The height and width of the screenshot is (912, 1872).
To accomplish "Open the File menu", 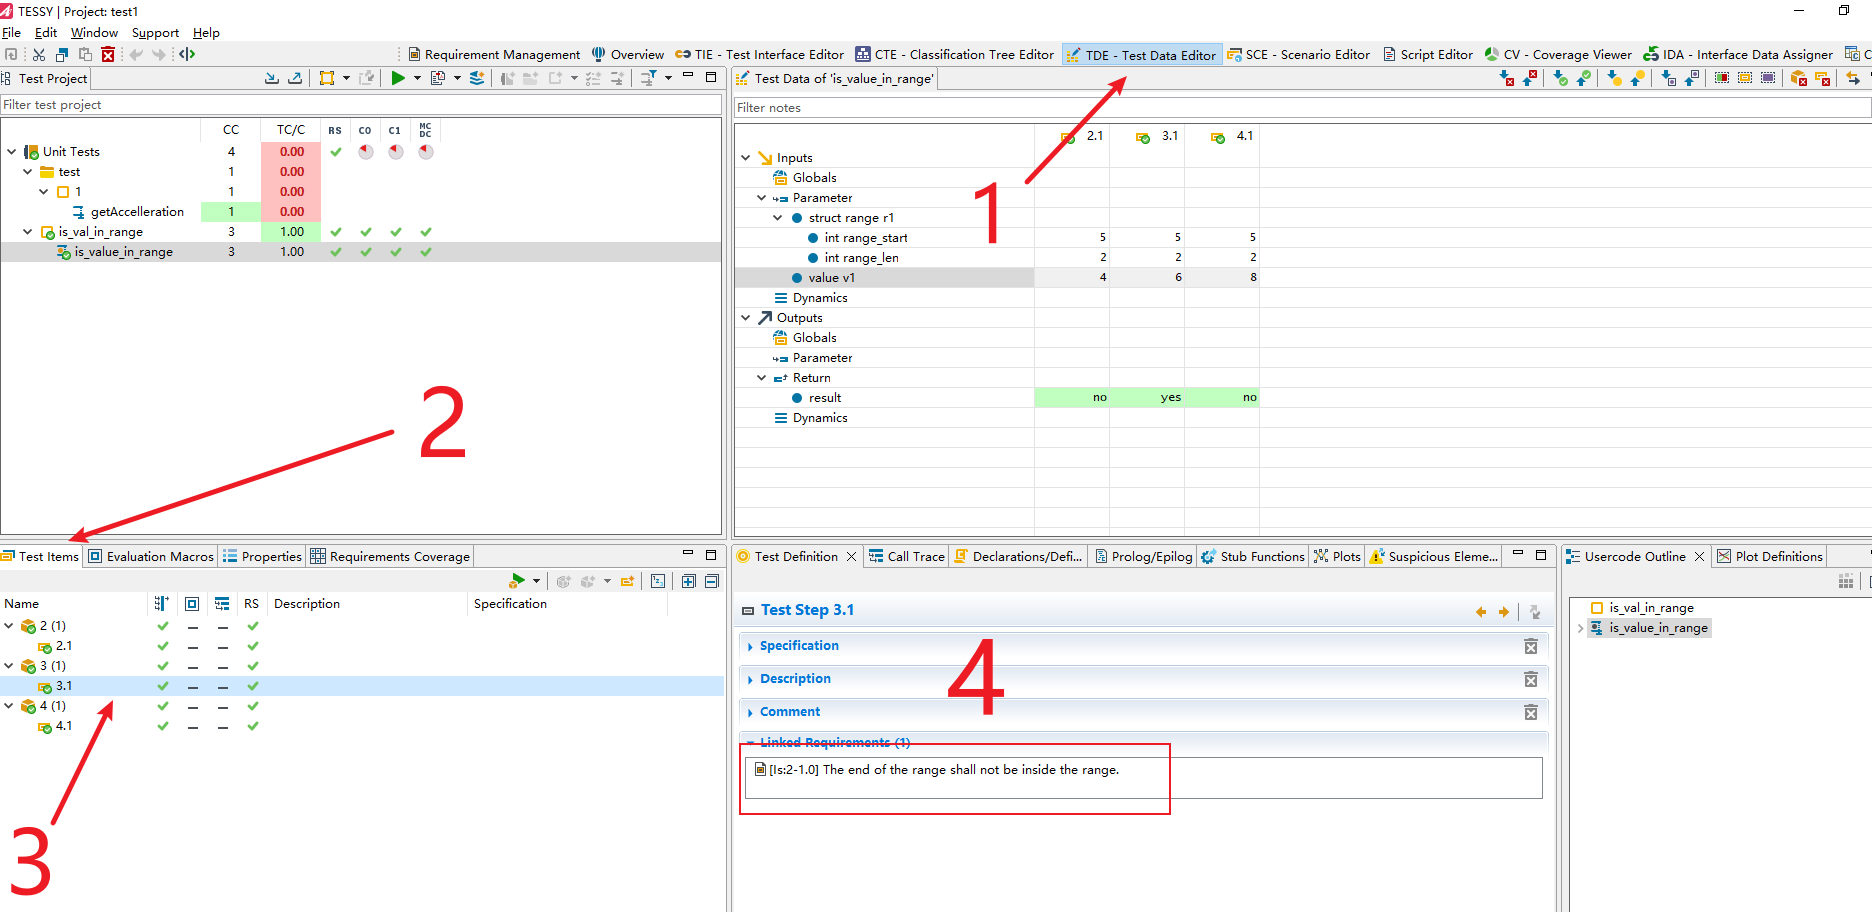I will coord(12,33).
